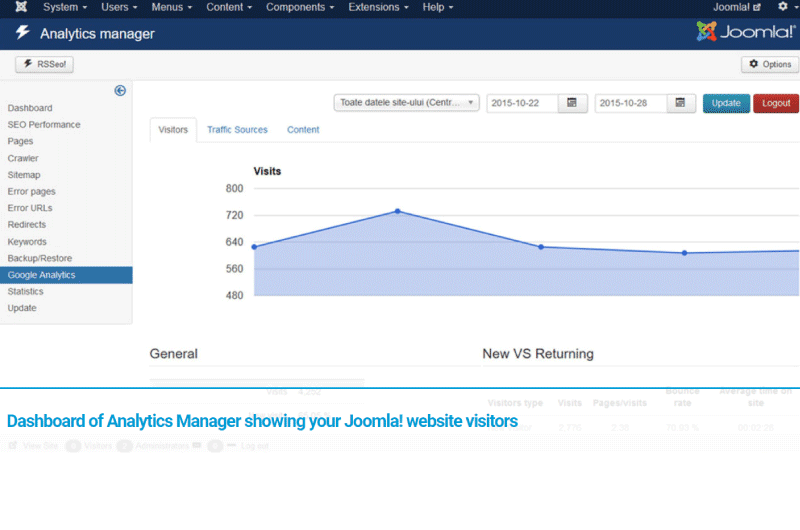
Task: Open calendar picker for end date
Action: (x=681, y=103)
